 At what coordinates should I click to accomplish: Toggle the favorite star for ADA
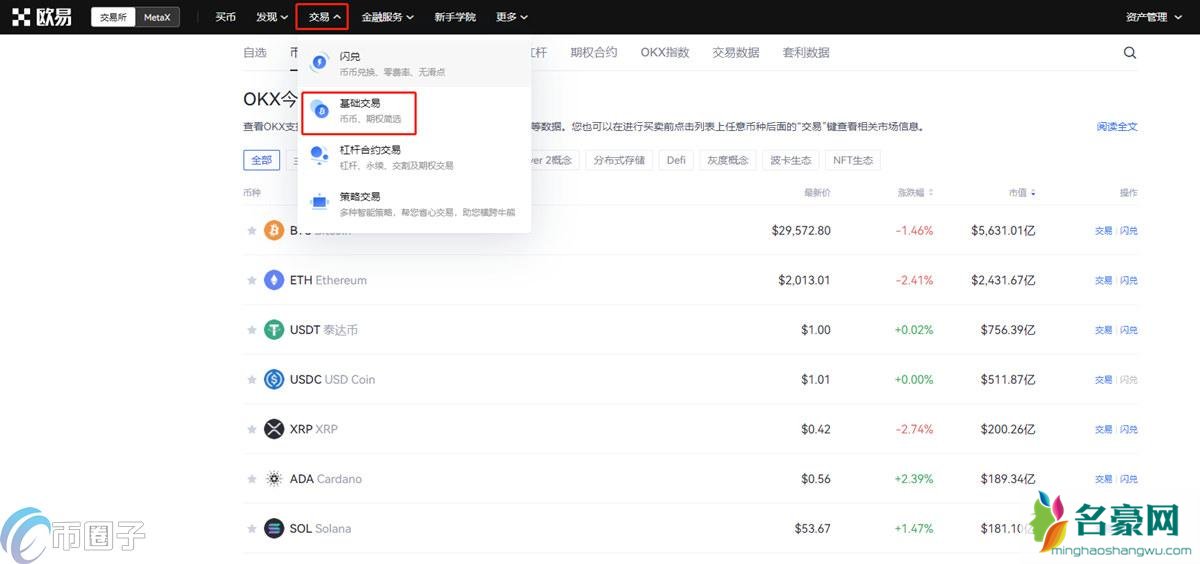point(252,479)
